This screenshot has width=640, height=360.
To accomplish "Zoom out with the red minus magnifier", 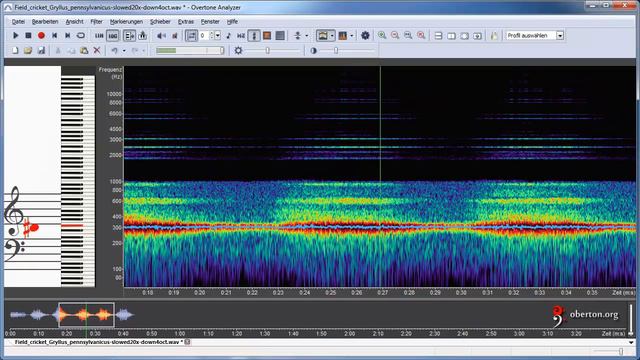I will [x=395, y=36].
